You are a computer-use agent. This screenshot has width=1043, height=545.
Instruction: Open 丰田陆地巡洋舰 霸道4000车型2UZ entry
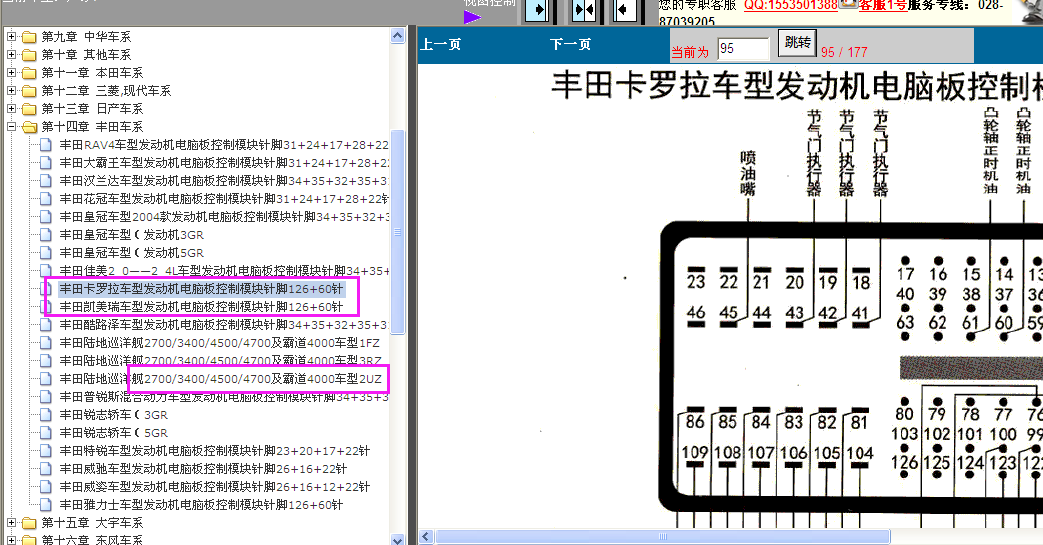[220, 378]
